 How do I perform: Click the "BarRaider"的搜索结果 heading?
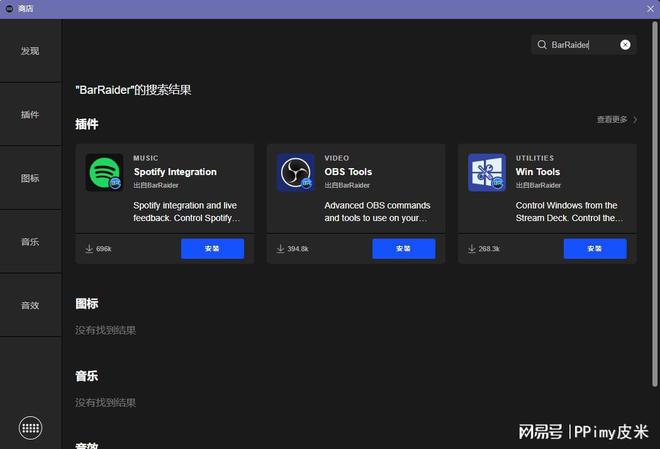(133, 90)
